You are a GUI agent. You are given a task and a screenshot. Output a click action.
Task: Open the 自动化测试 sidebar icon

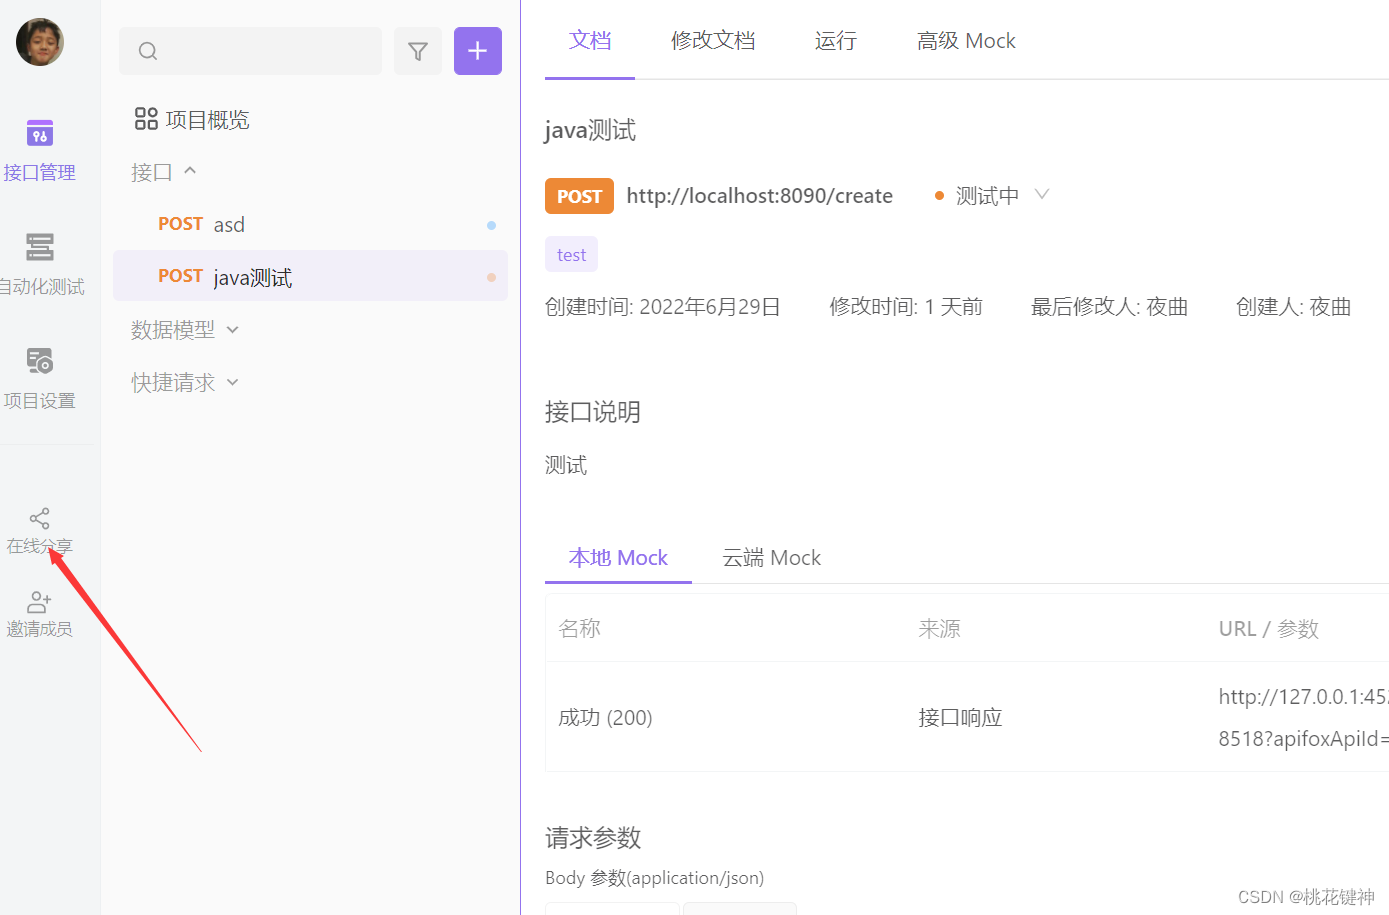pos(40,247)
